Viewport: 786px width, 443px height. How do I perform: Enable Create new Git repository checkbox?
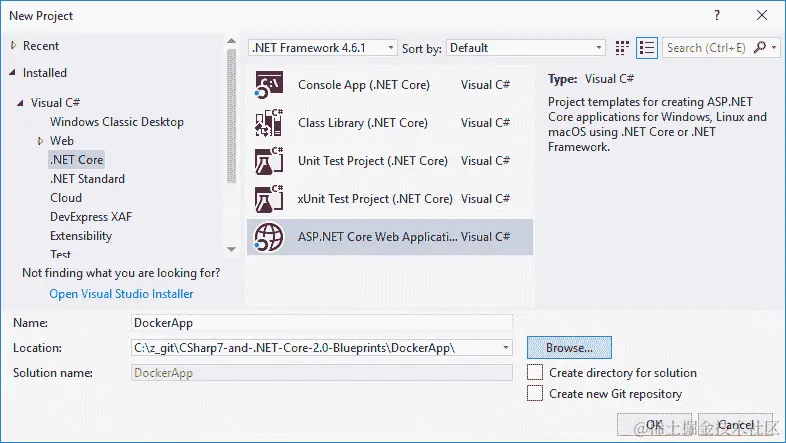pyautogui.click(x=535, y=393)
